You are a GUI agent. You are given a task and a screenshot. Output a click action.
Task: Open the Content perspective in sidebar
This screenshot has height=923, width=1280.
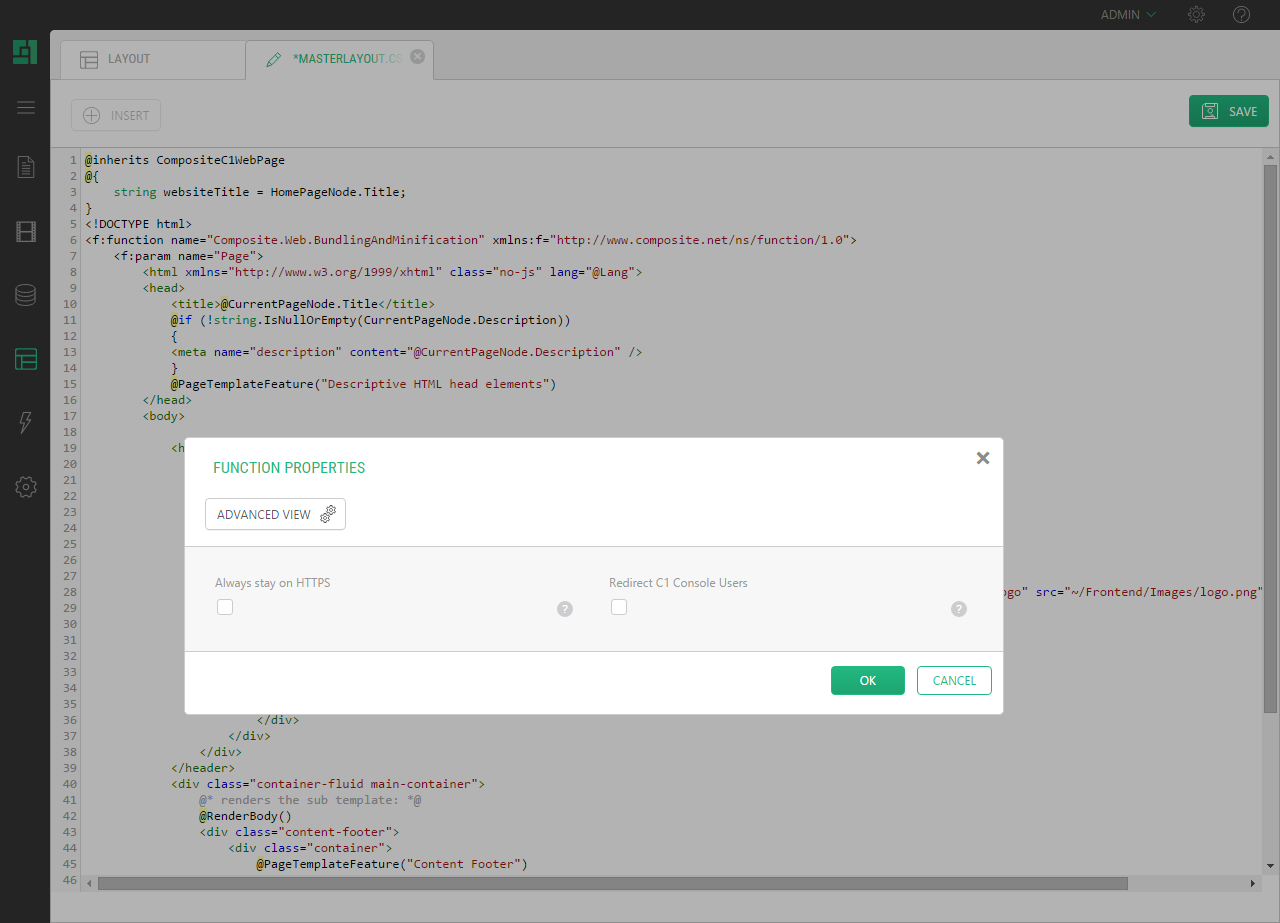coord(26,167)
